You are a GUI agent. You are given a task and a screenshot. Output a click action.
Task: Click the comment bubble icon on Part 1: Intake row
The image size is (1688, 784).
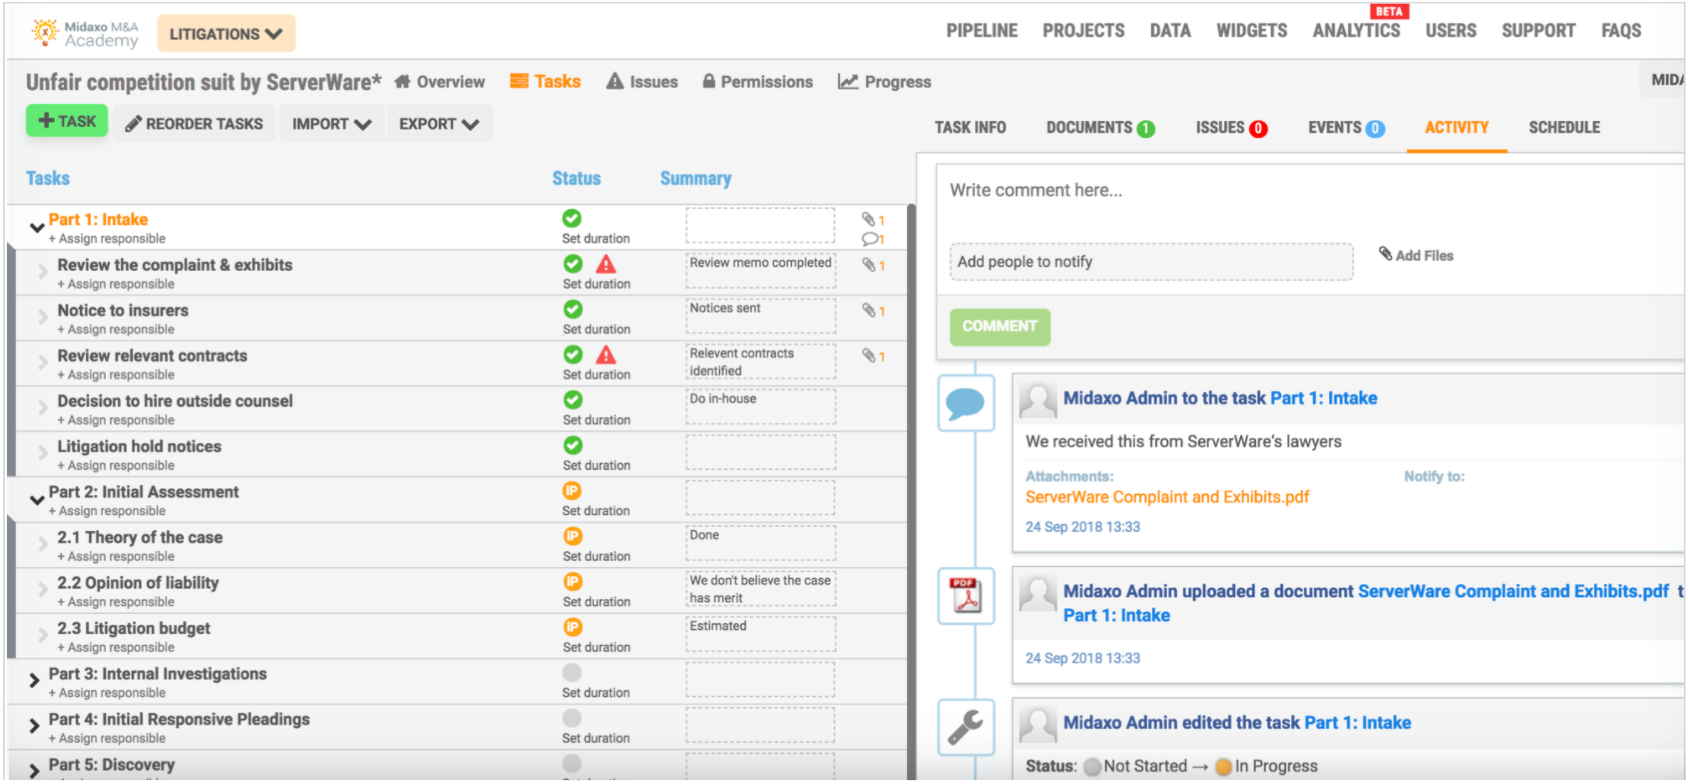point(870,239)
